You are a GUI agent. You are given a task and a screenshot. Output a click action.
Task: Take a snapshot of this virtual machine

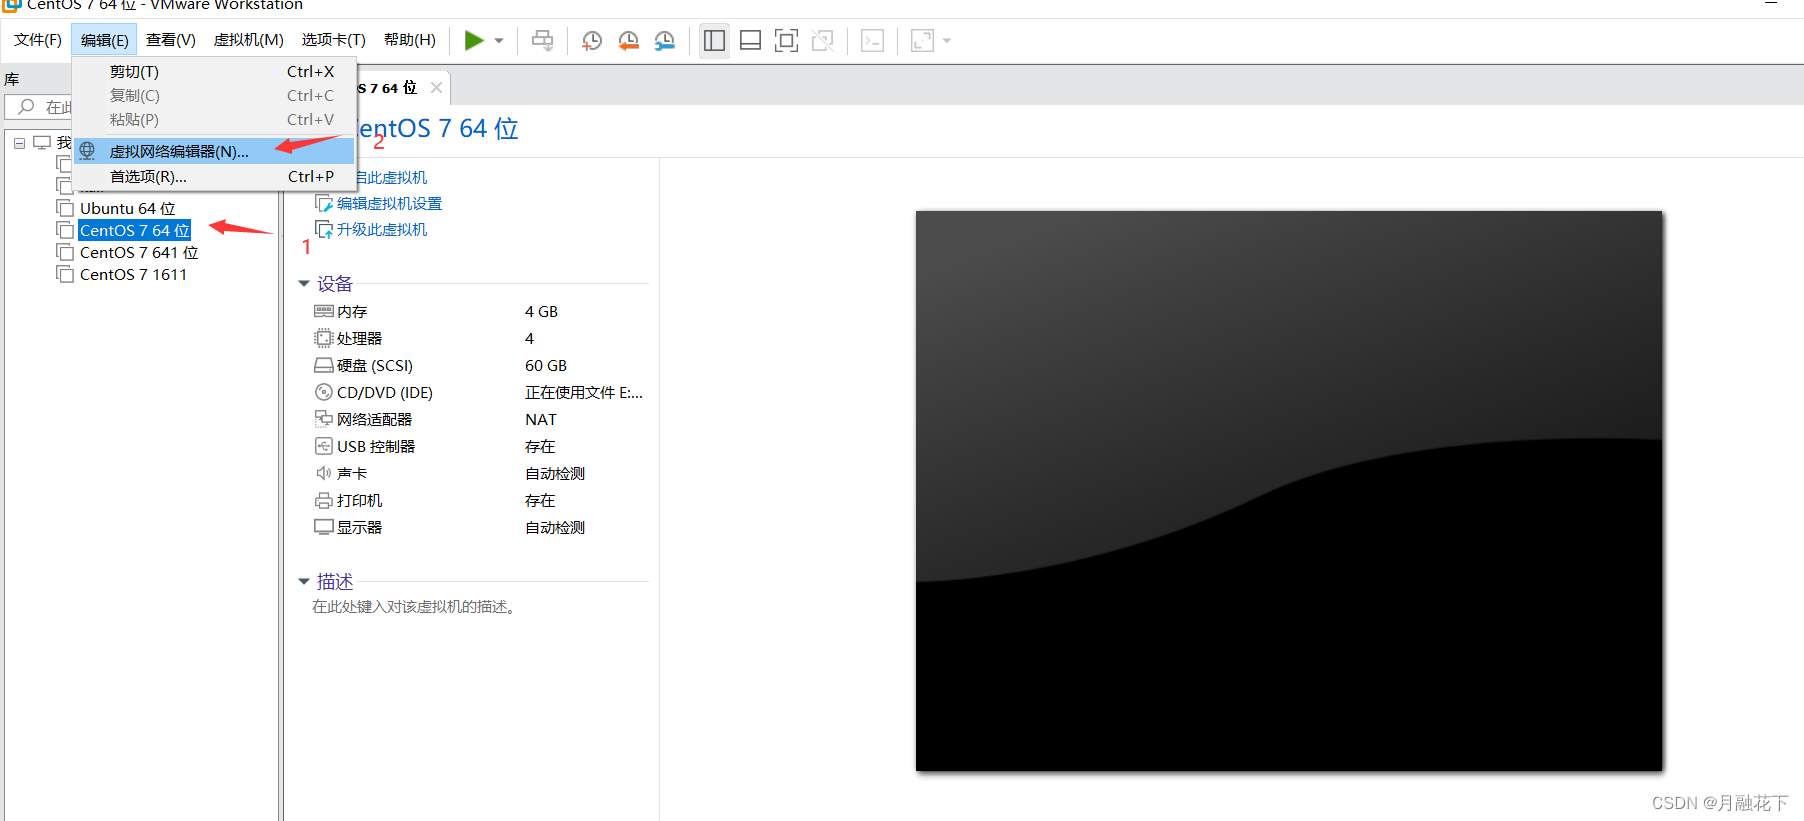(592, 41)
